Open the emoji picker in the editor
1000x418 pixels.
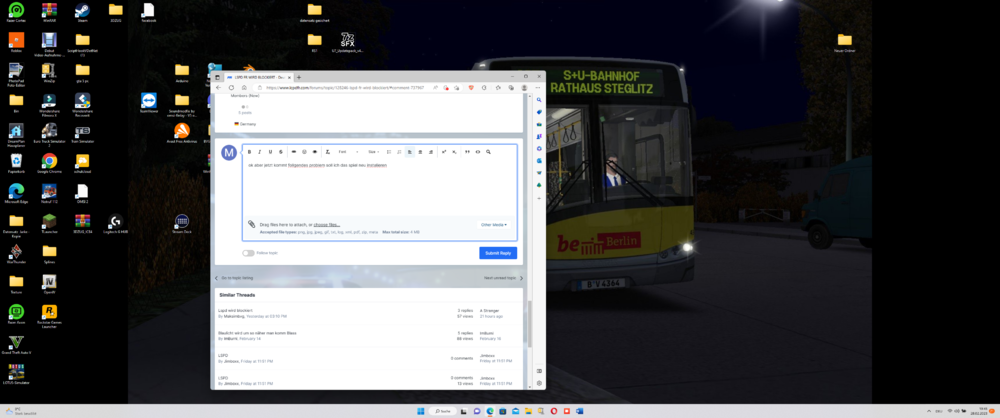(x=304, y=152)
